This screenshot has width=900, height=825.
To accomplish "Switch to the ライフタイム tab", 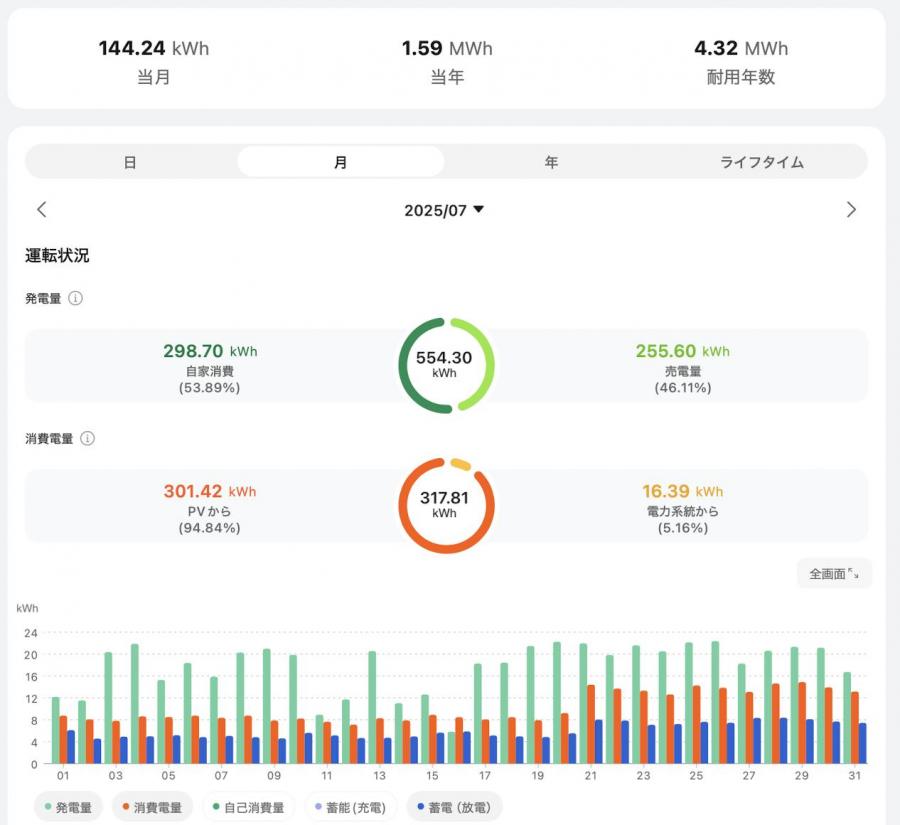I will pos(762,162).
